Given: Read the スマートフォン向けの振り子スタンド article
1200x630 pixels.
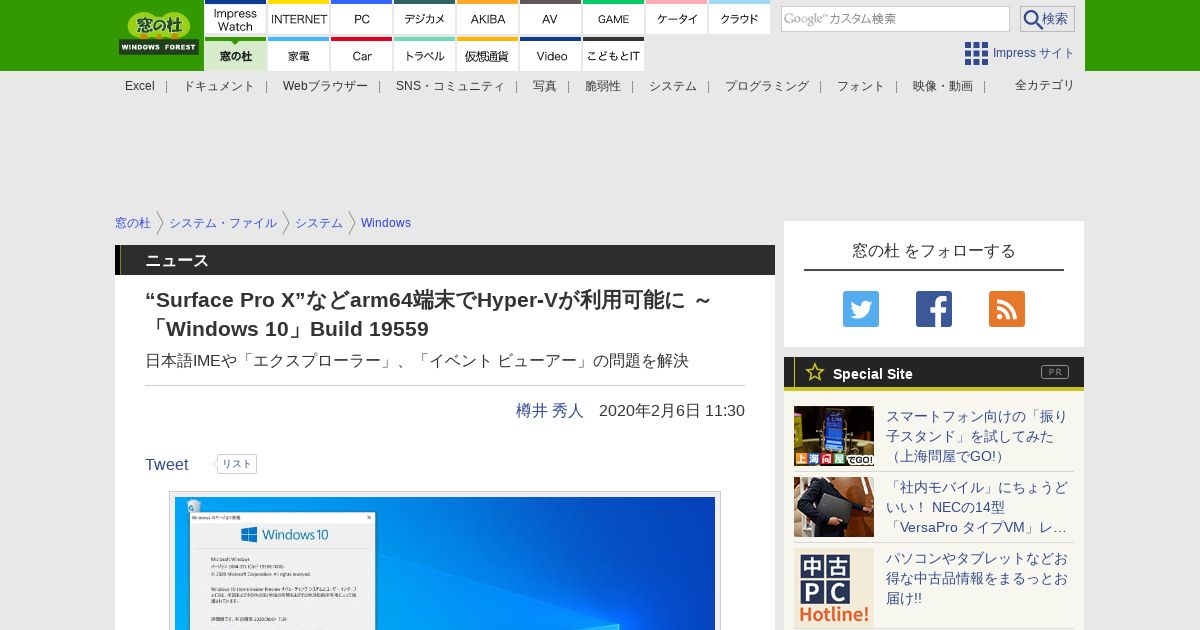Looking at the screenshot, I should (978, 436).
